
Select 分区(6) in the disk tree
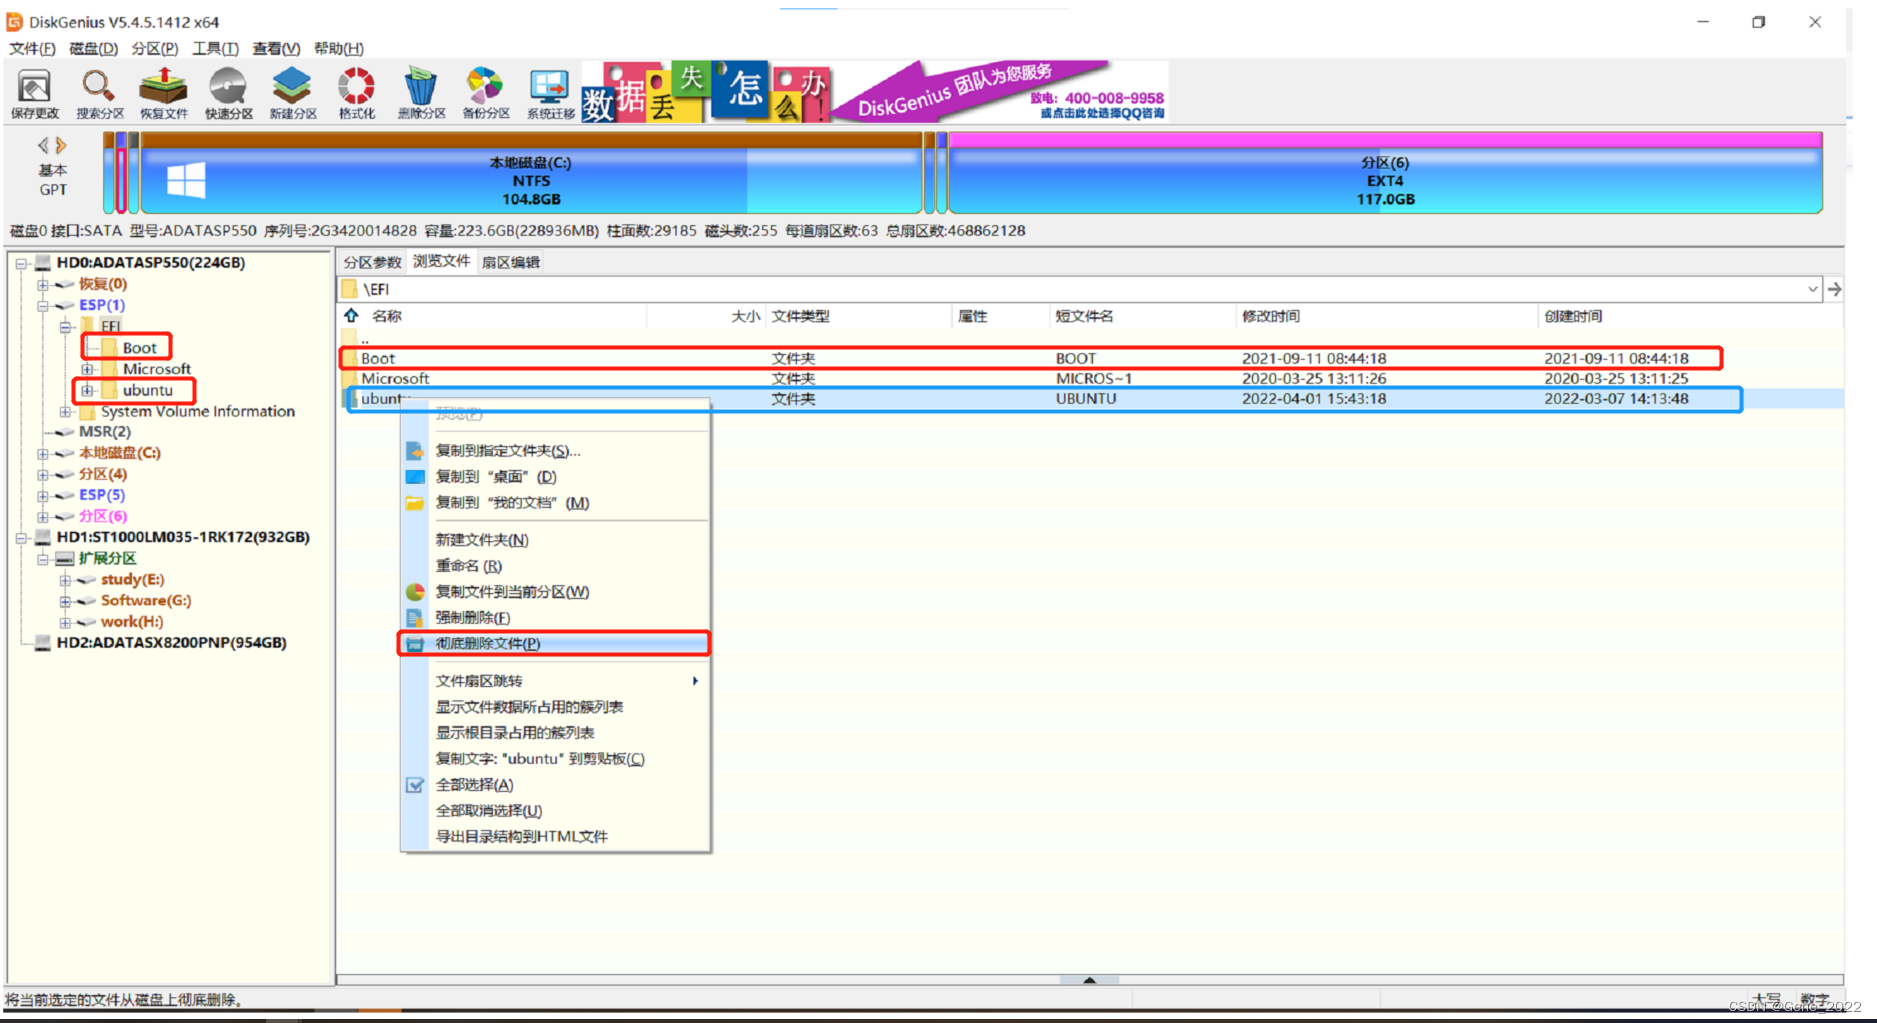pos(103,516)
